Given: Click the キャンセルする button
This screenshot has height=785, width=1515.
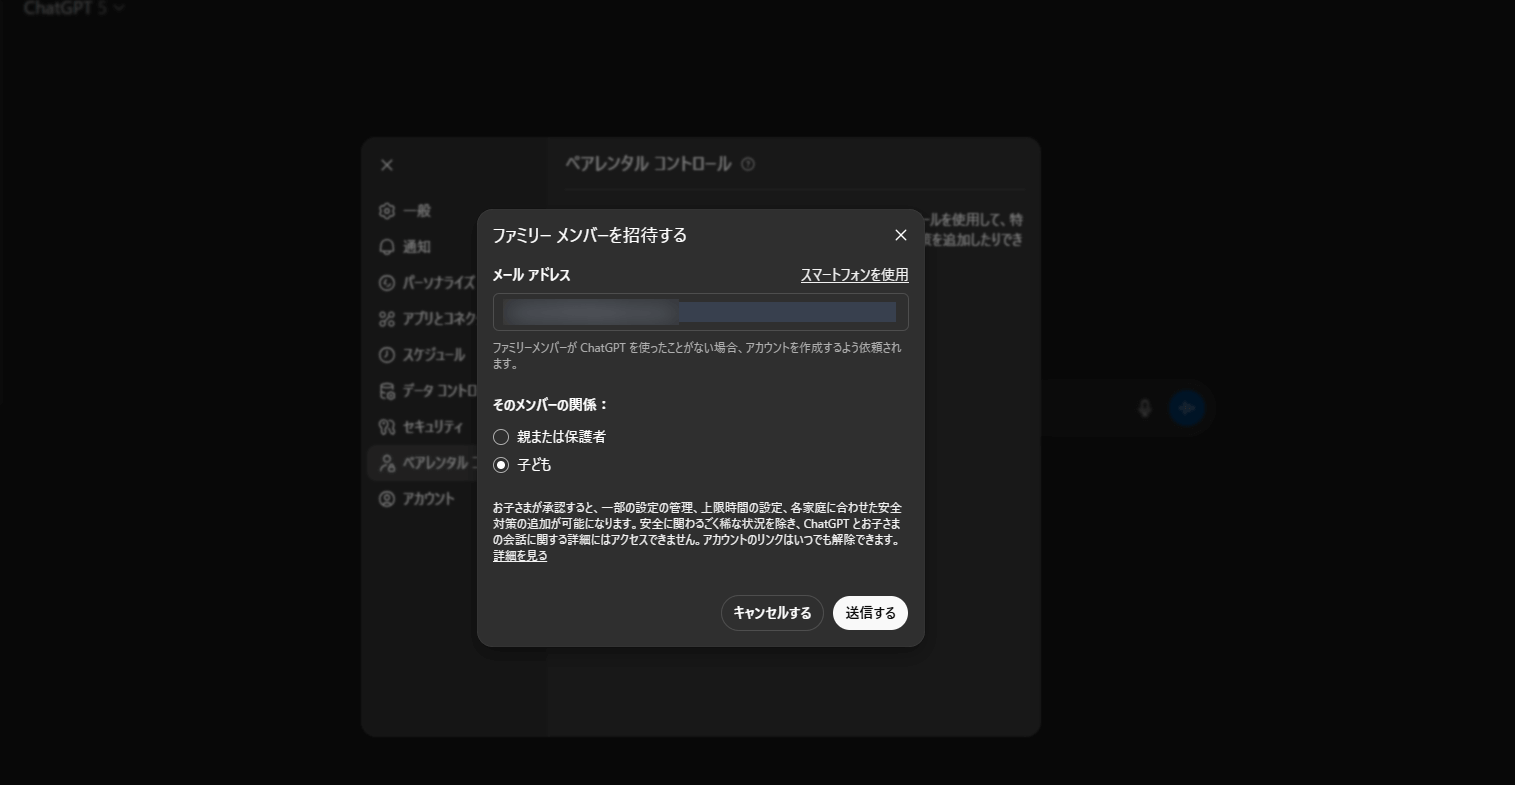Looking at the screenshot, I should point(772,613).
